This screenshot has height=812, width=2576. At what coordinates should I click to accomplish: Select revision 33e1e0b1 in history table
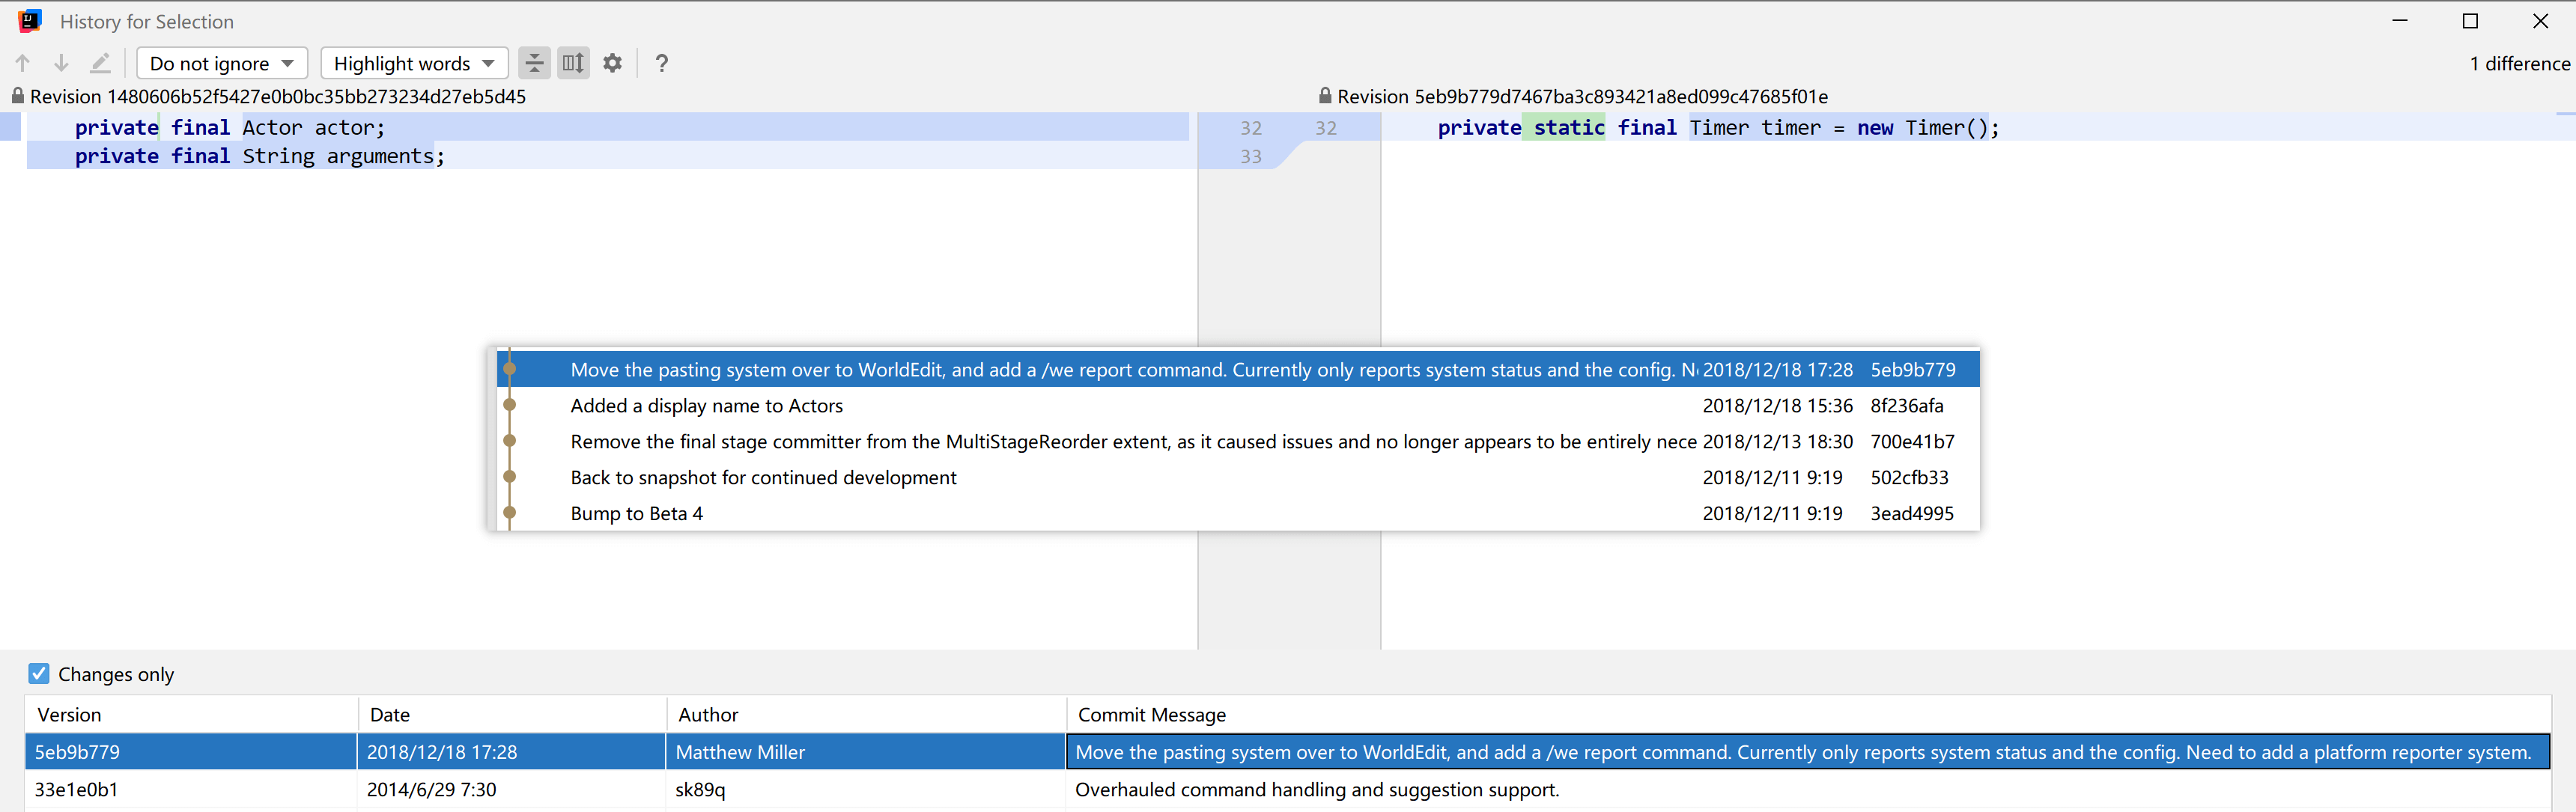77,790
